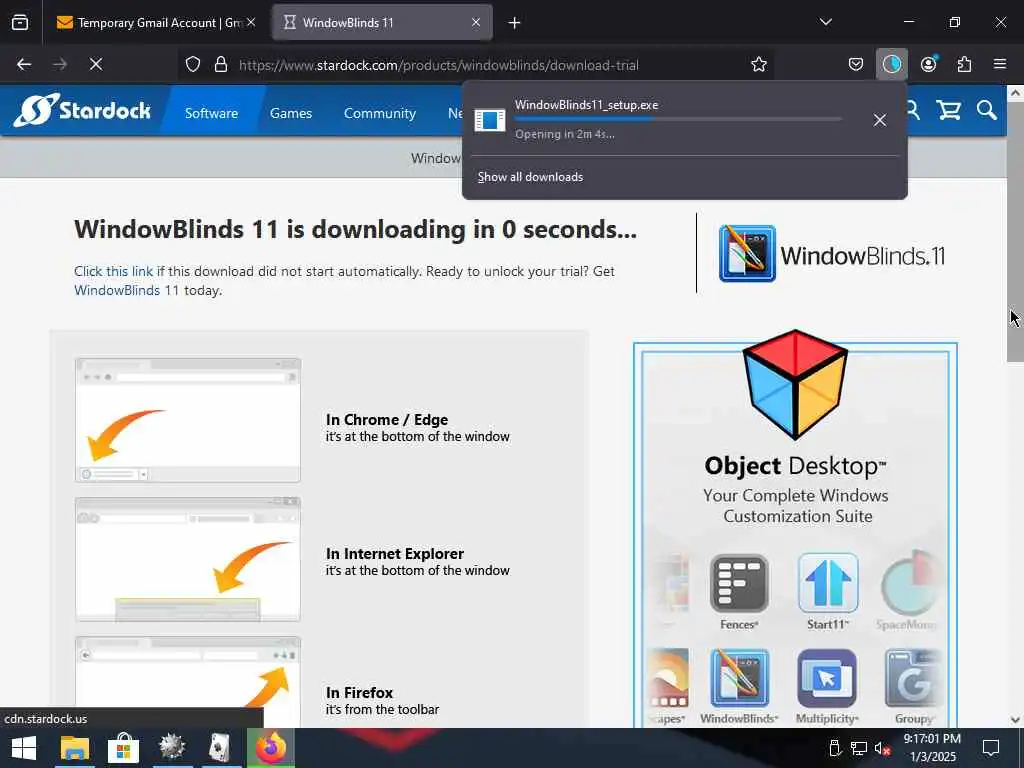Click the download progress bar
The image size is (1024, 768).
coord(677,120)
